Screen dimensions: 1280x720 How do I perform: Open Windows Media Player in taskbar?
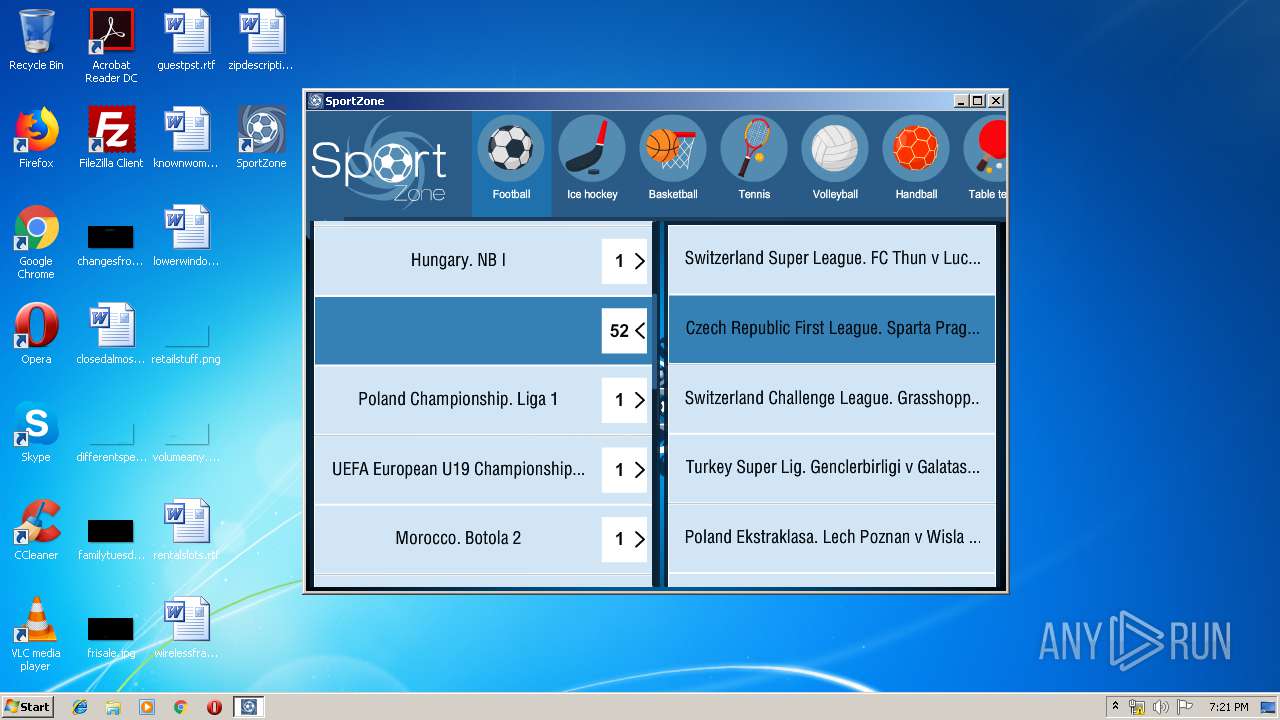click(147, 707)
